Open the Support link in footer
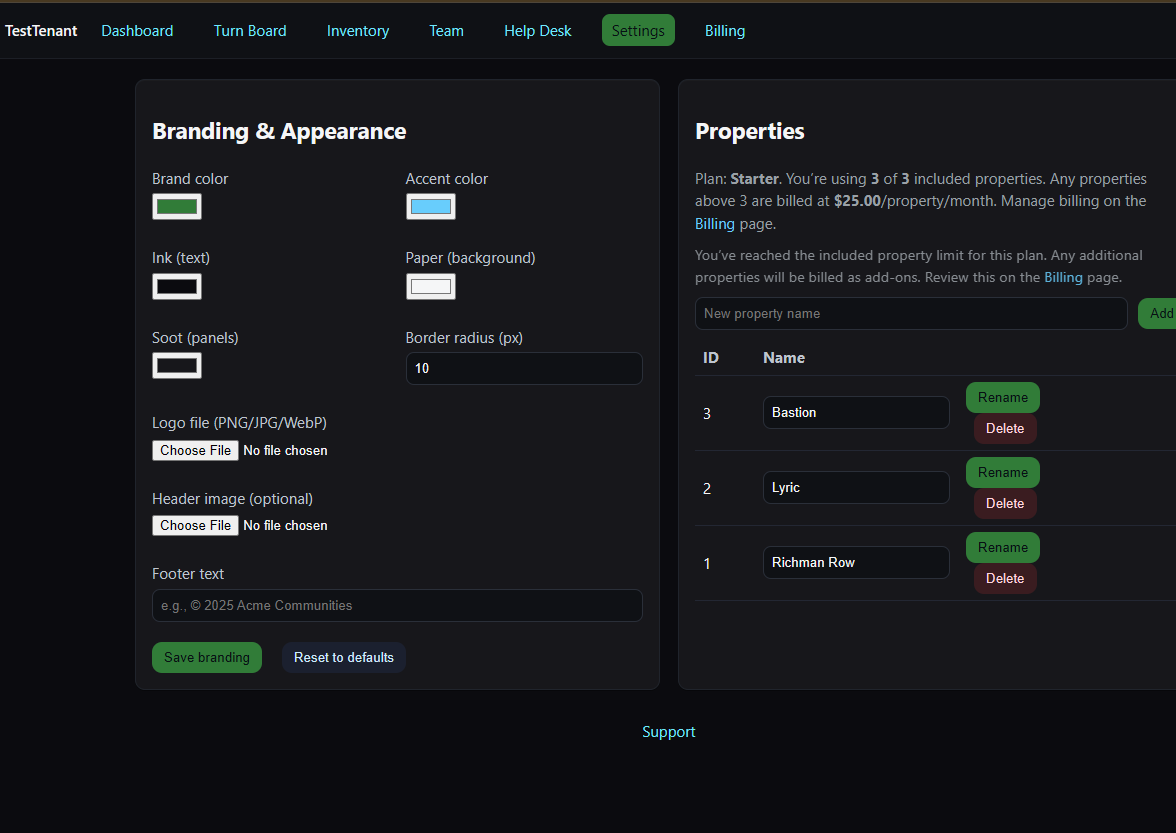 pos(668,732)
